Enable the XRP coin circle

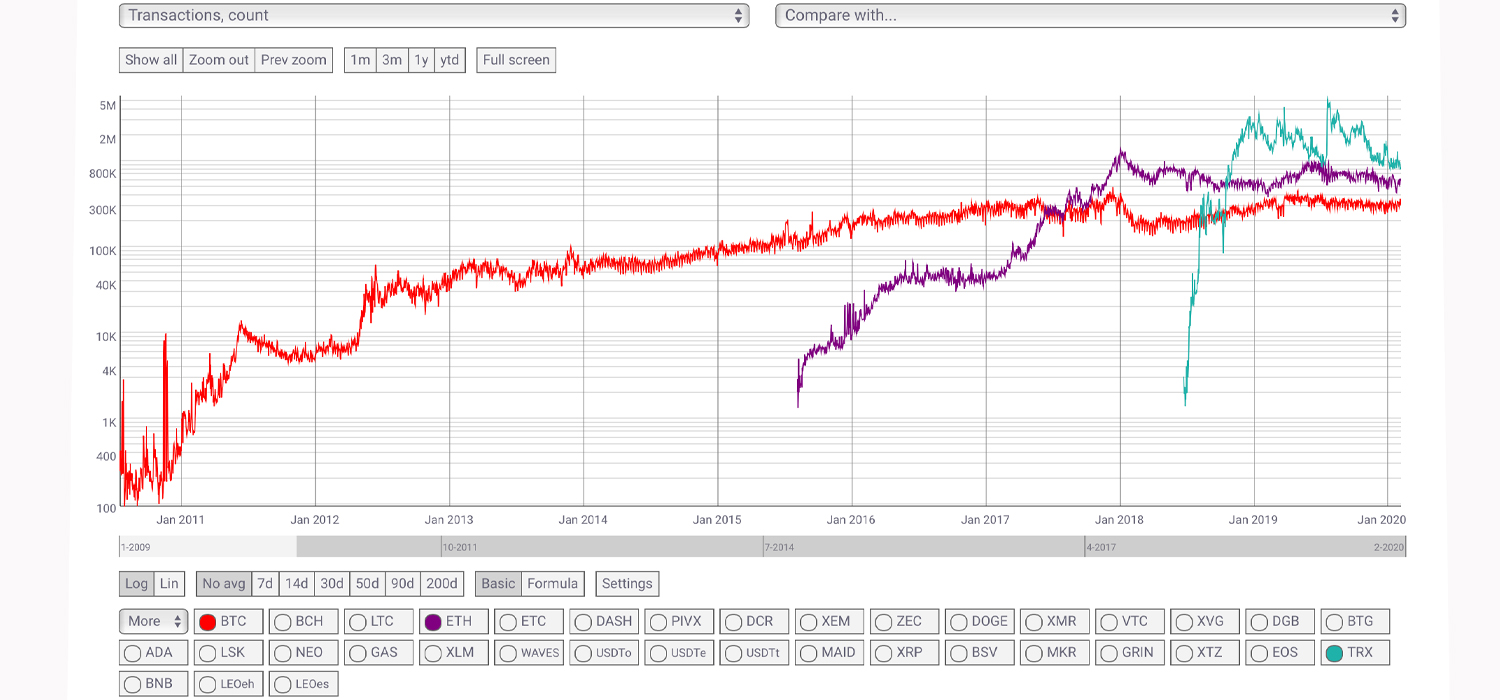tap(884, 653)
